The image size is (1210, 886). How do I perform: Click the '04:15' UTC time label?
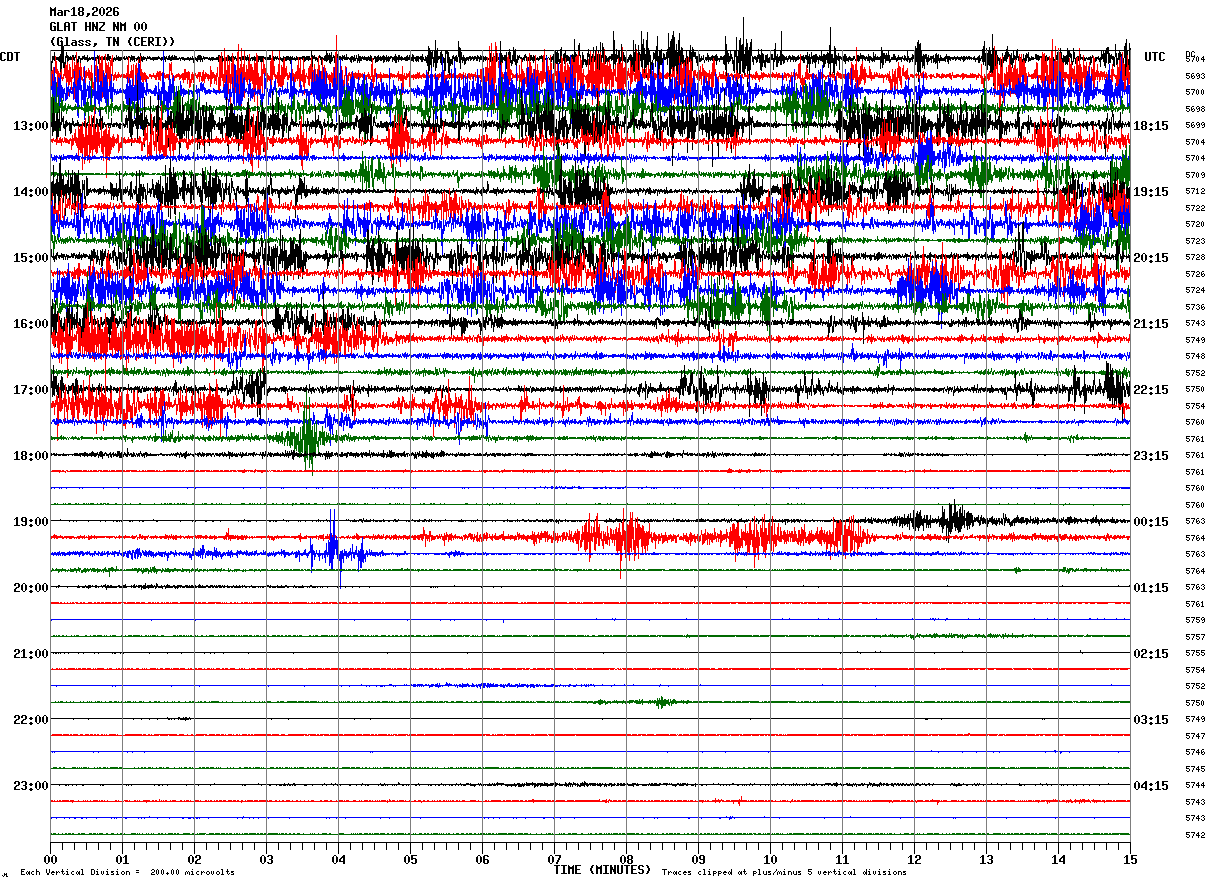point(1151,786)
